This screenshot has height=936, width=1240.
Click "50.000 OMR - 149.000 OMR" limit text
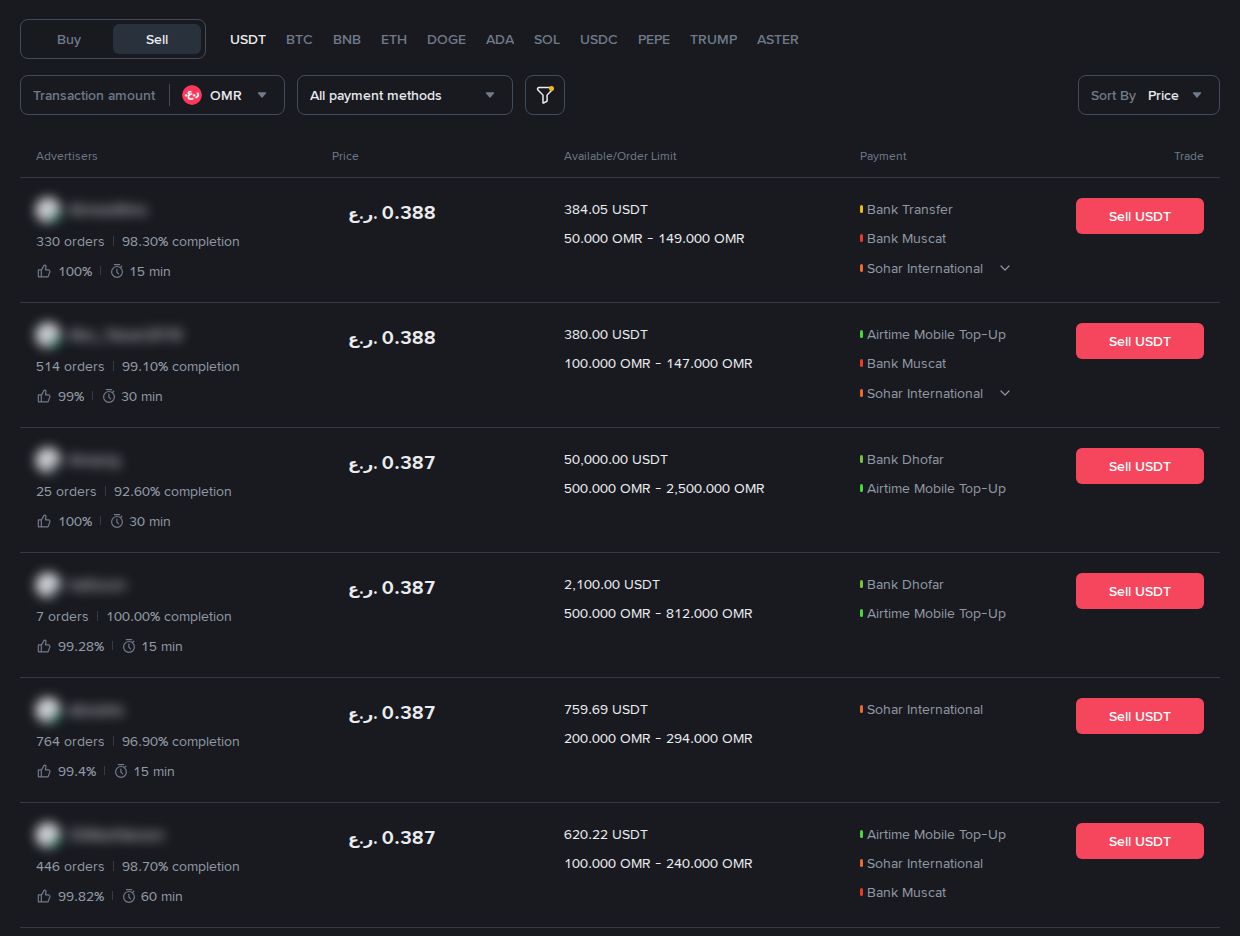point(654,238)
